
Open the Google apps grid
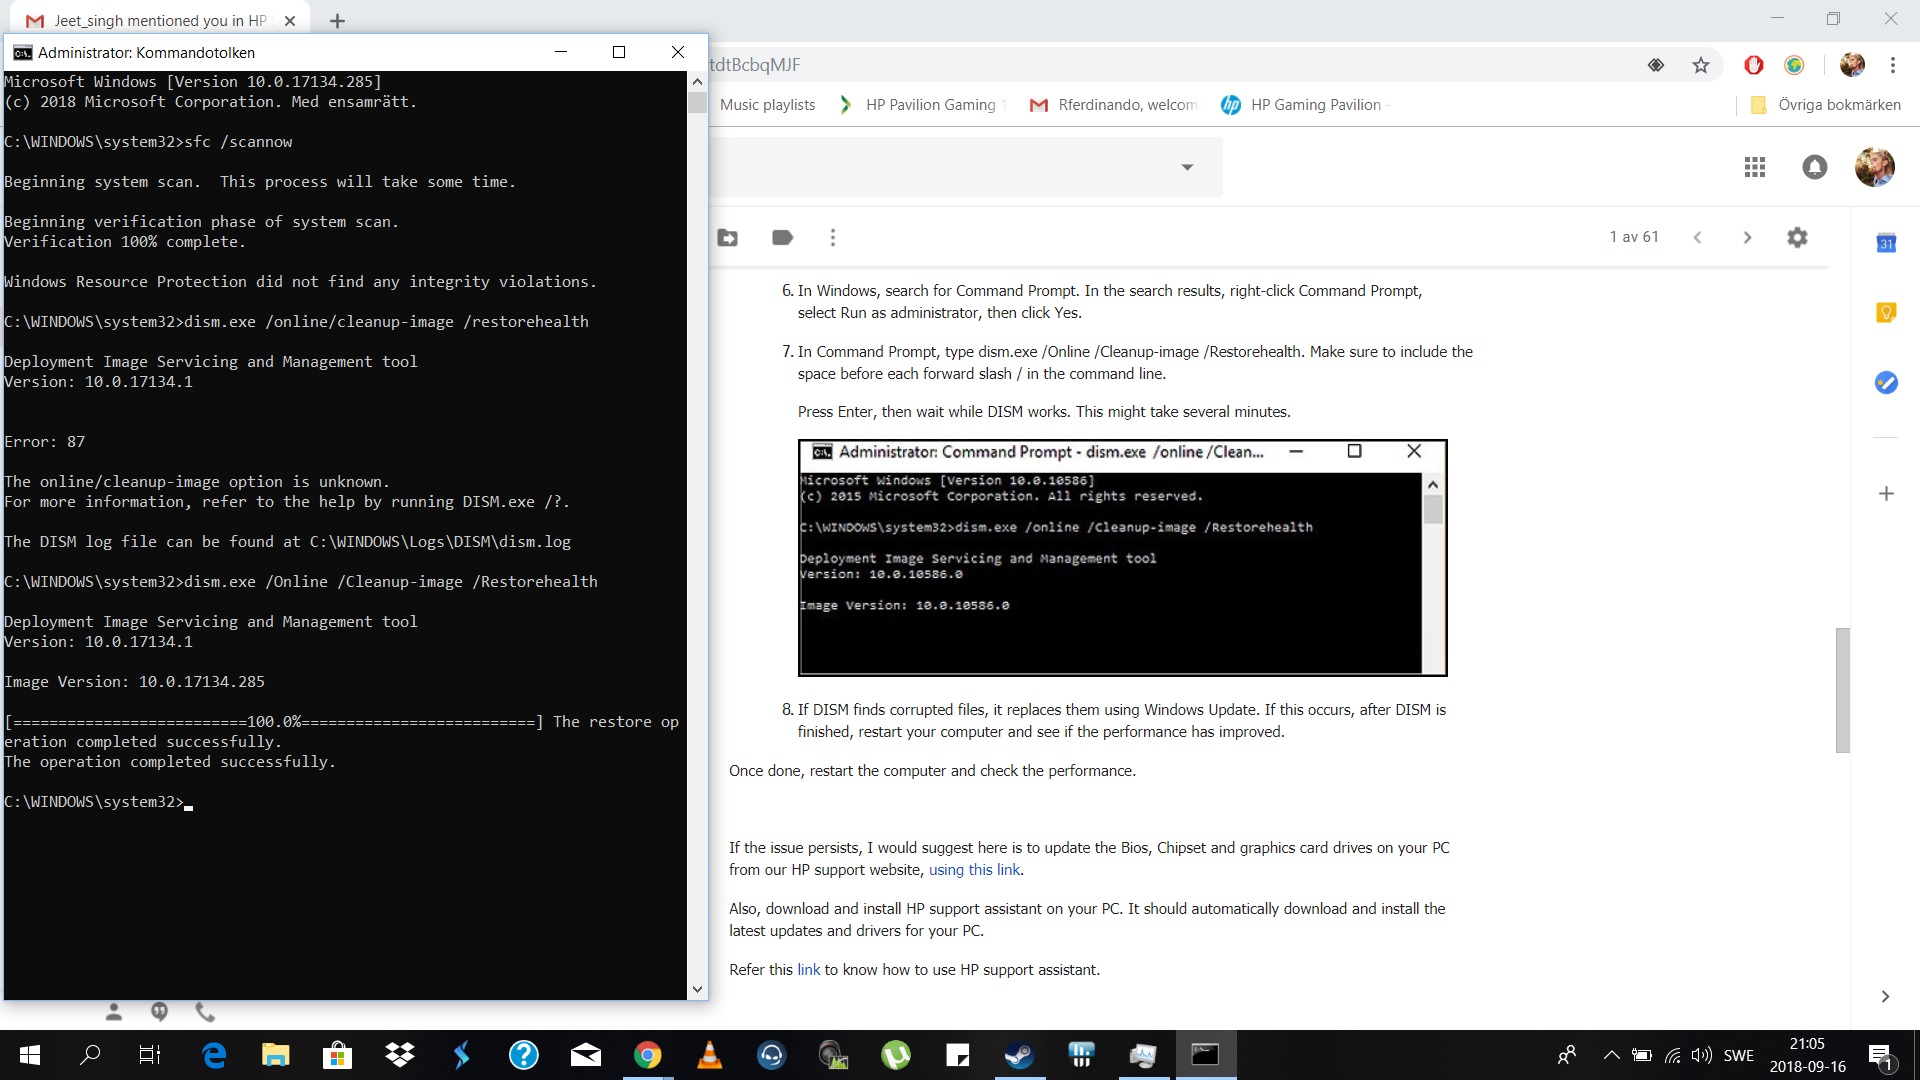click(1754, 167)
